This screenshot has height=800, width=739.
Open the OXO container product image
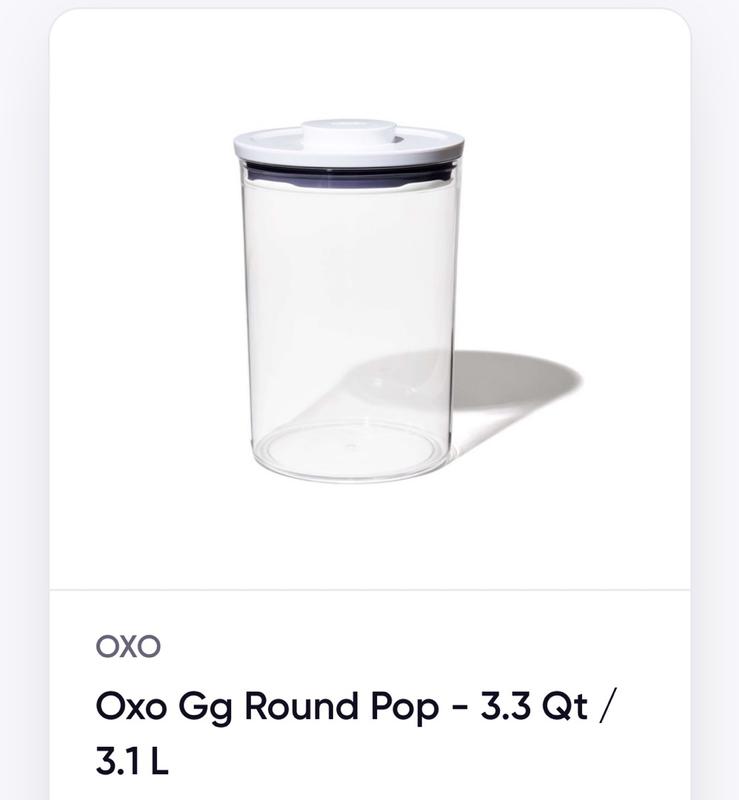369,300
